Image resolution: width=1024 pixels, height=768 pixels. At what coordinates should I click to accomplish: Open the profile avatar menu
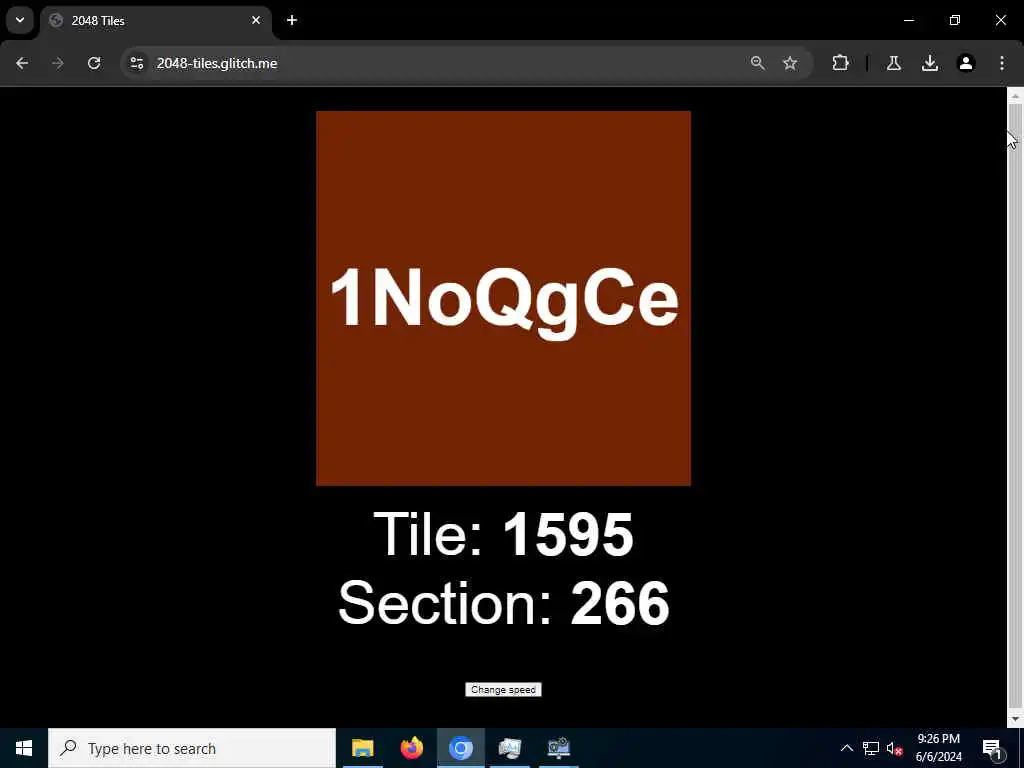coord(966,63)
